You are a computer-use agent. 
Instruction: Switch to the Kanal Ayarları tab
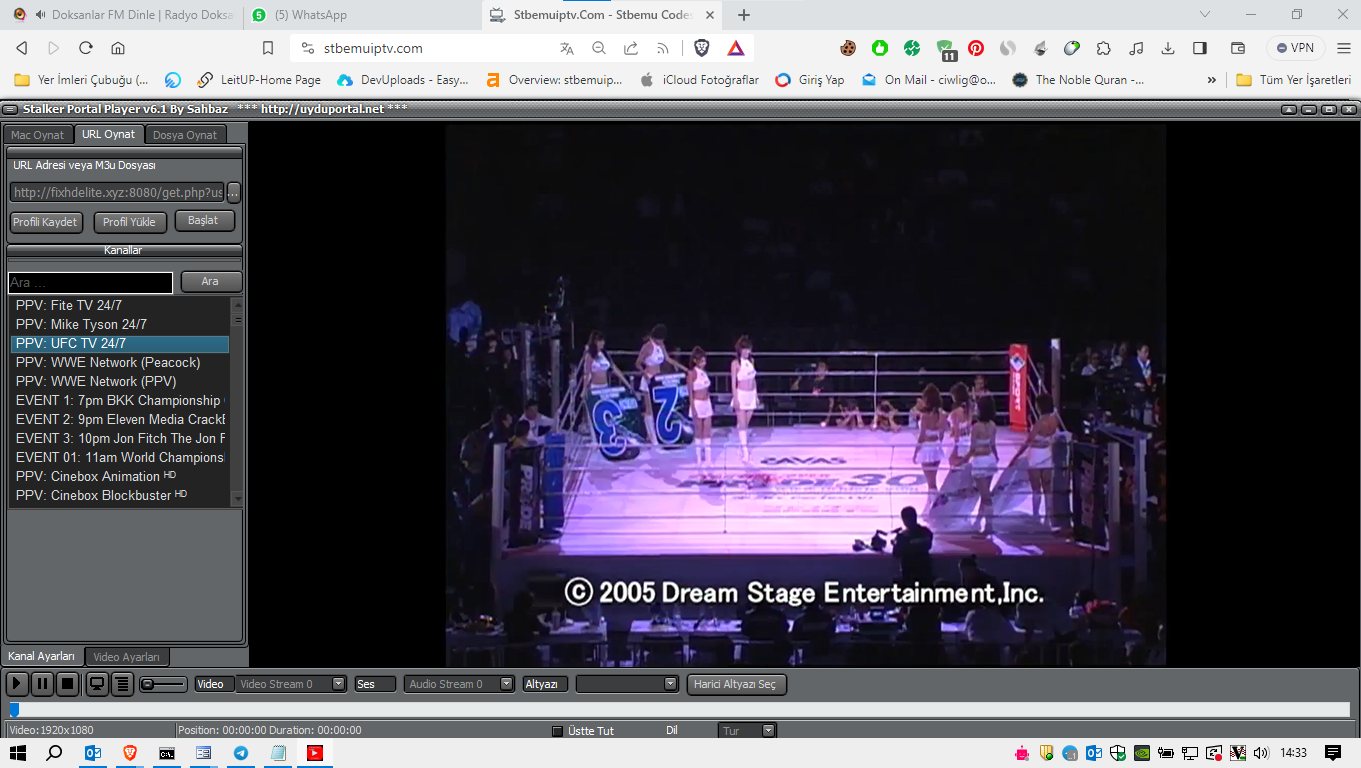click(x=42, y=656)
